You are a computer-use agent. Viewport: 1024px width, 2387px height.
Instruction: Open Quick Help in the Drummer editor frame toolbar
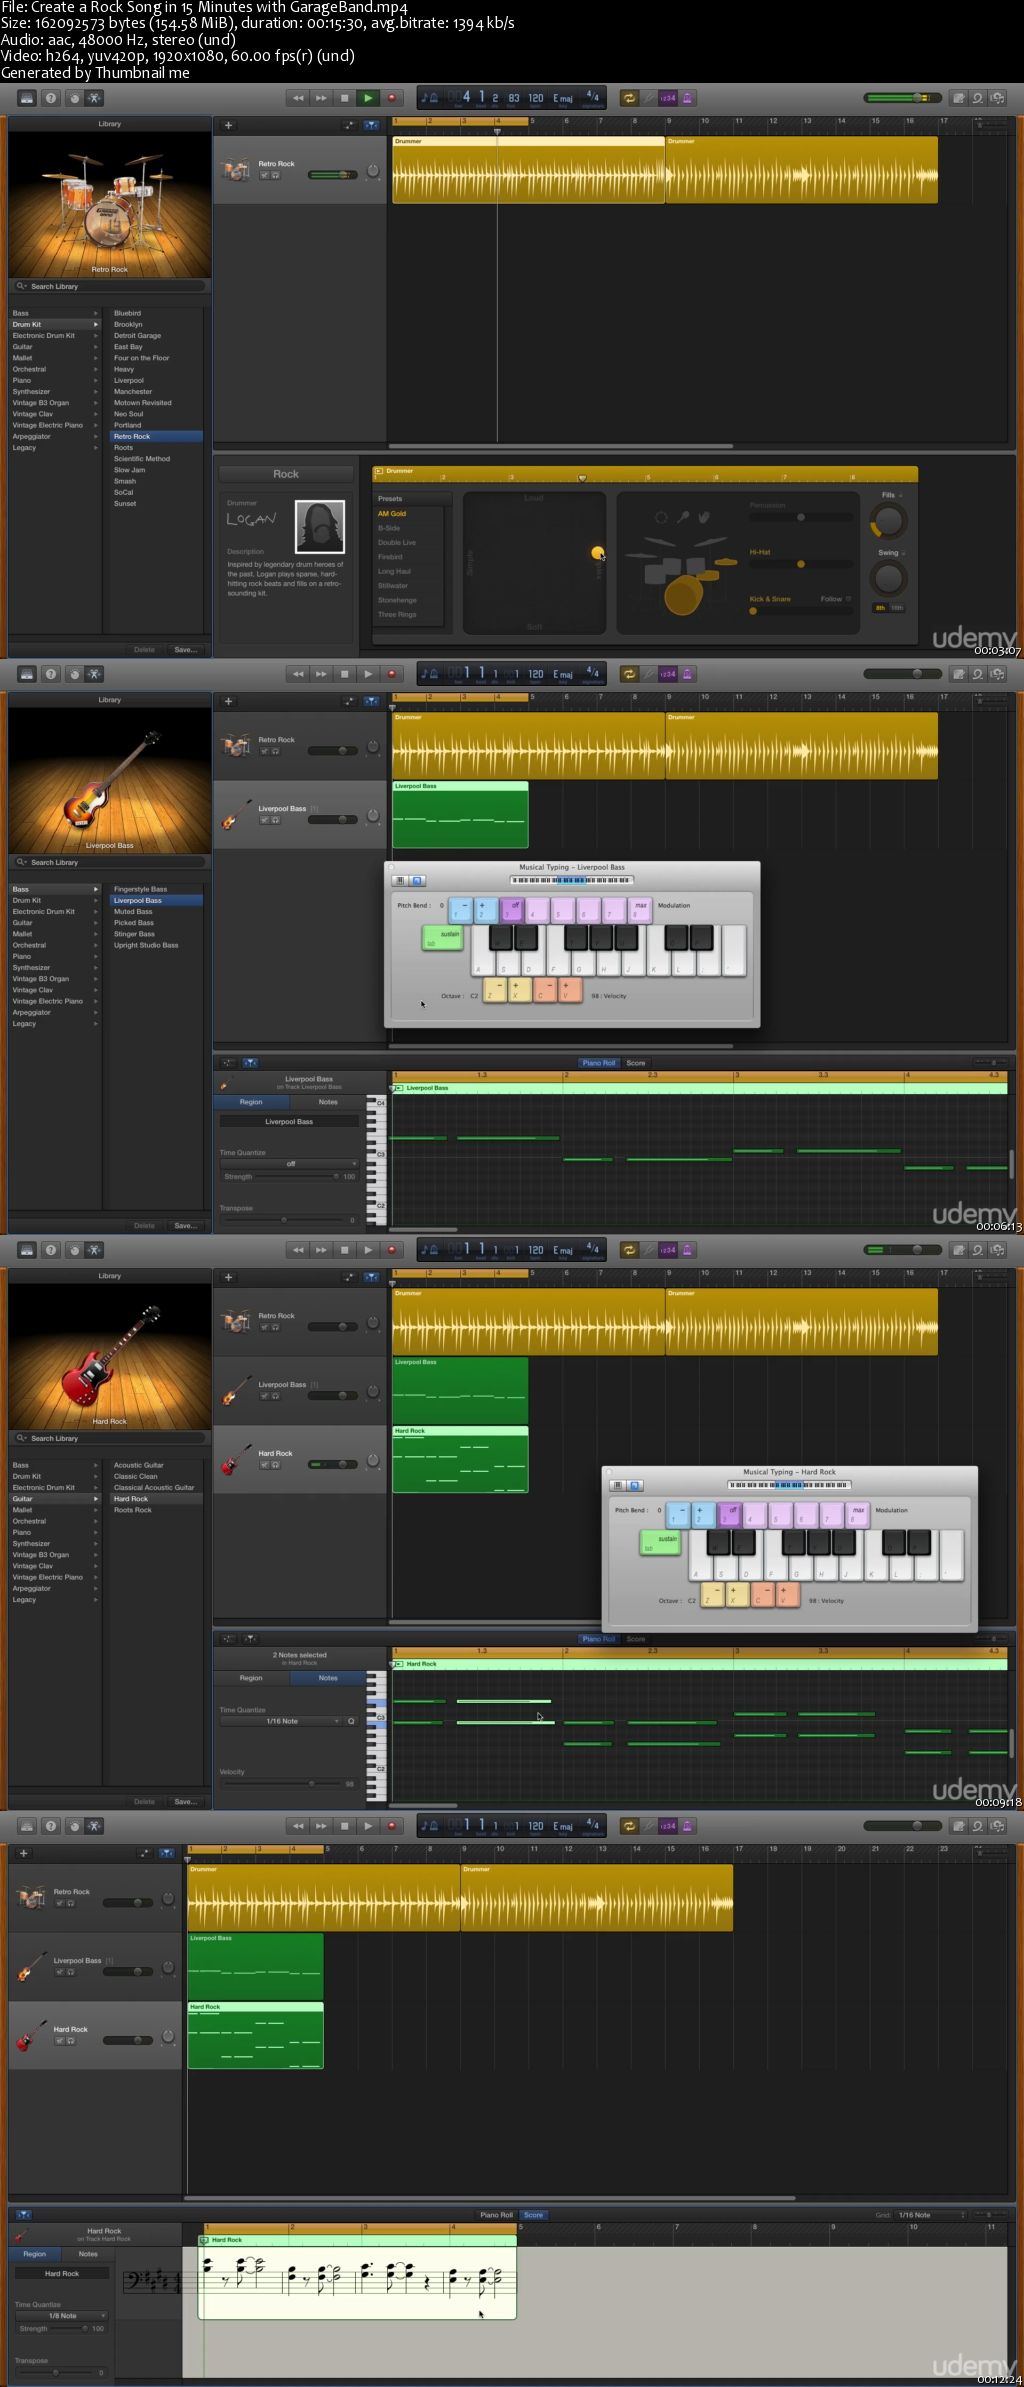click(x=51, y=98)
